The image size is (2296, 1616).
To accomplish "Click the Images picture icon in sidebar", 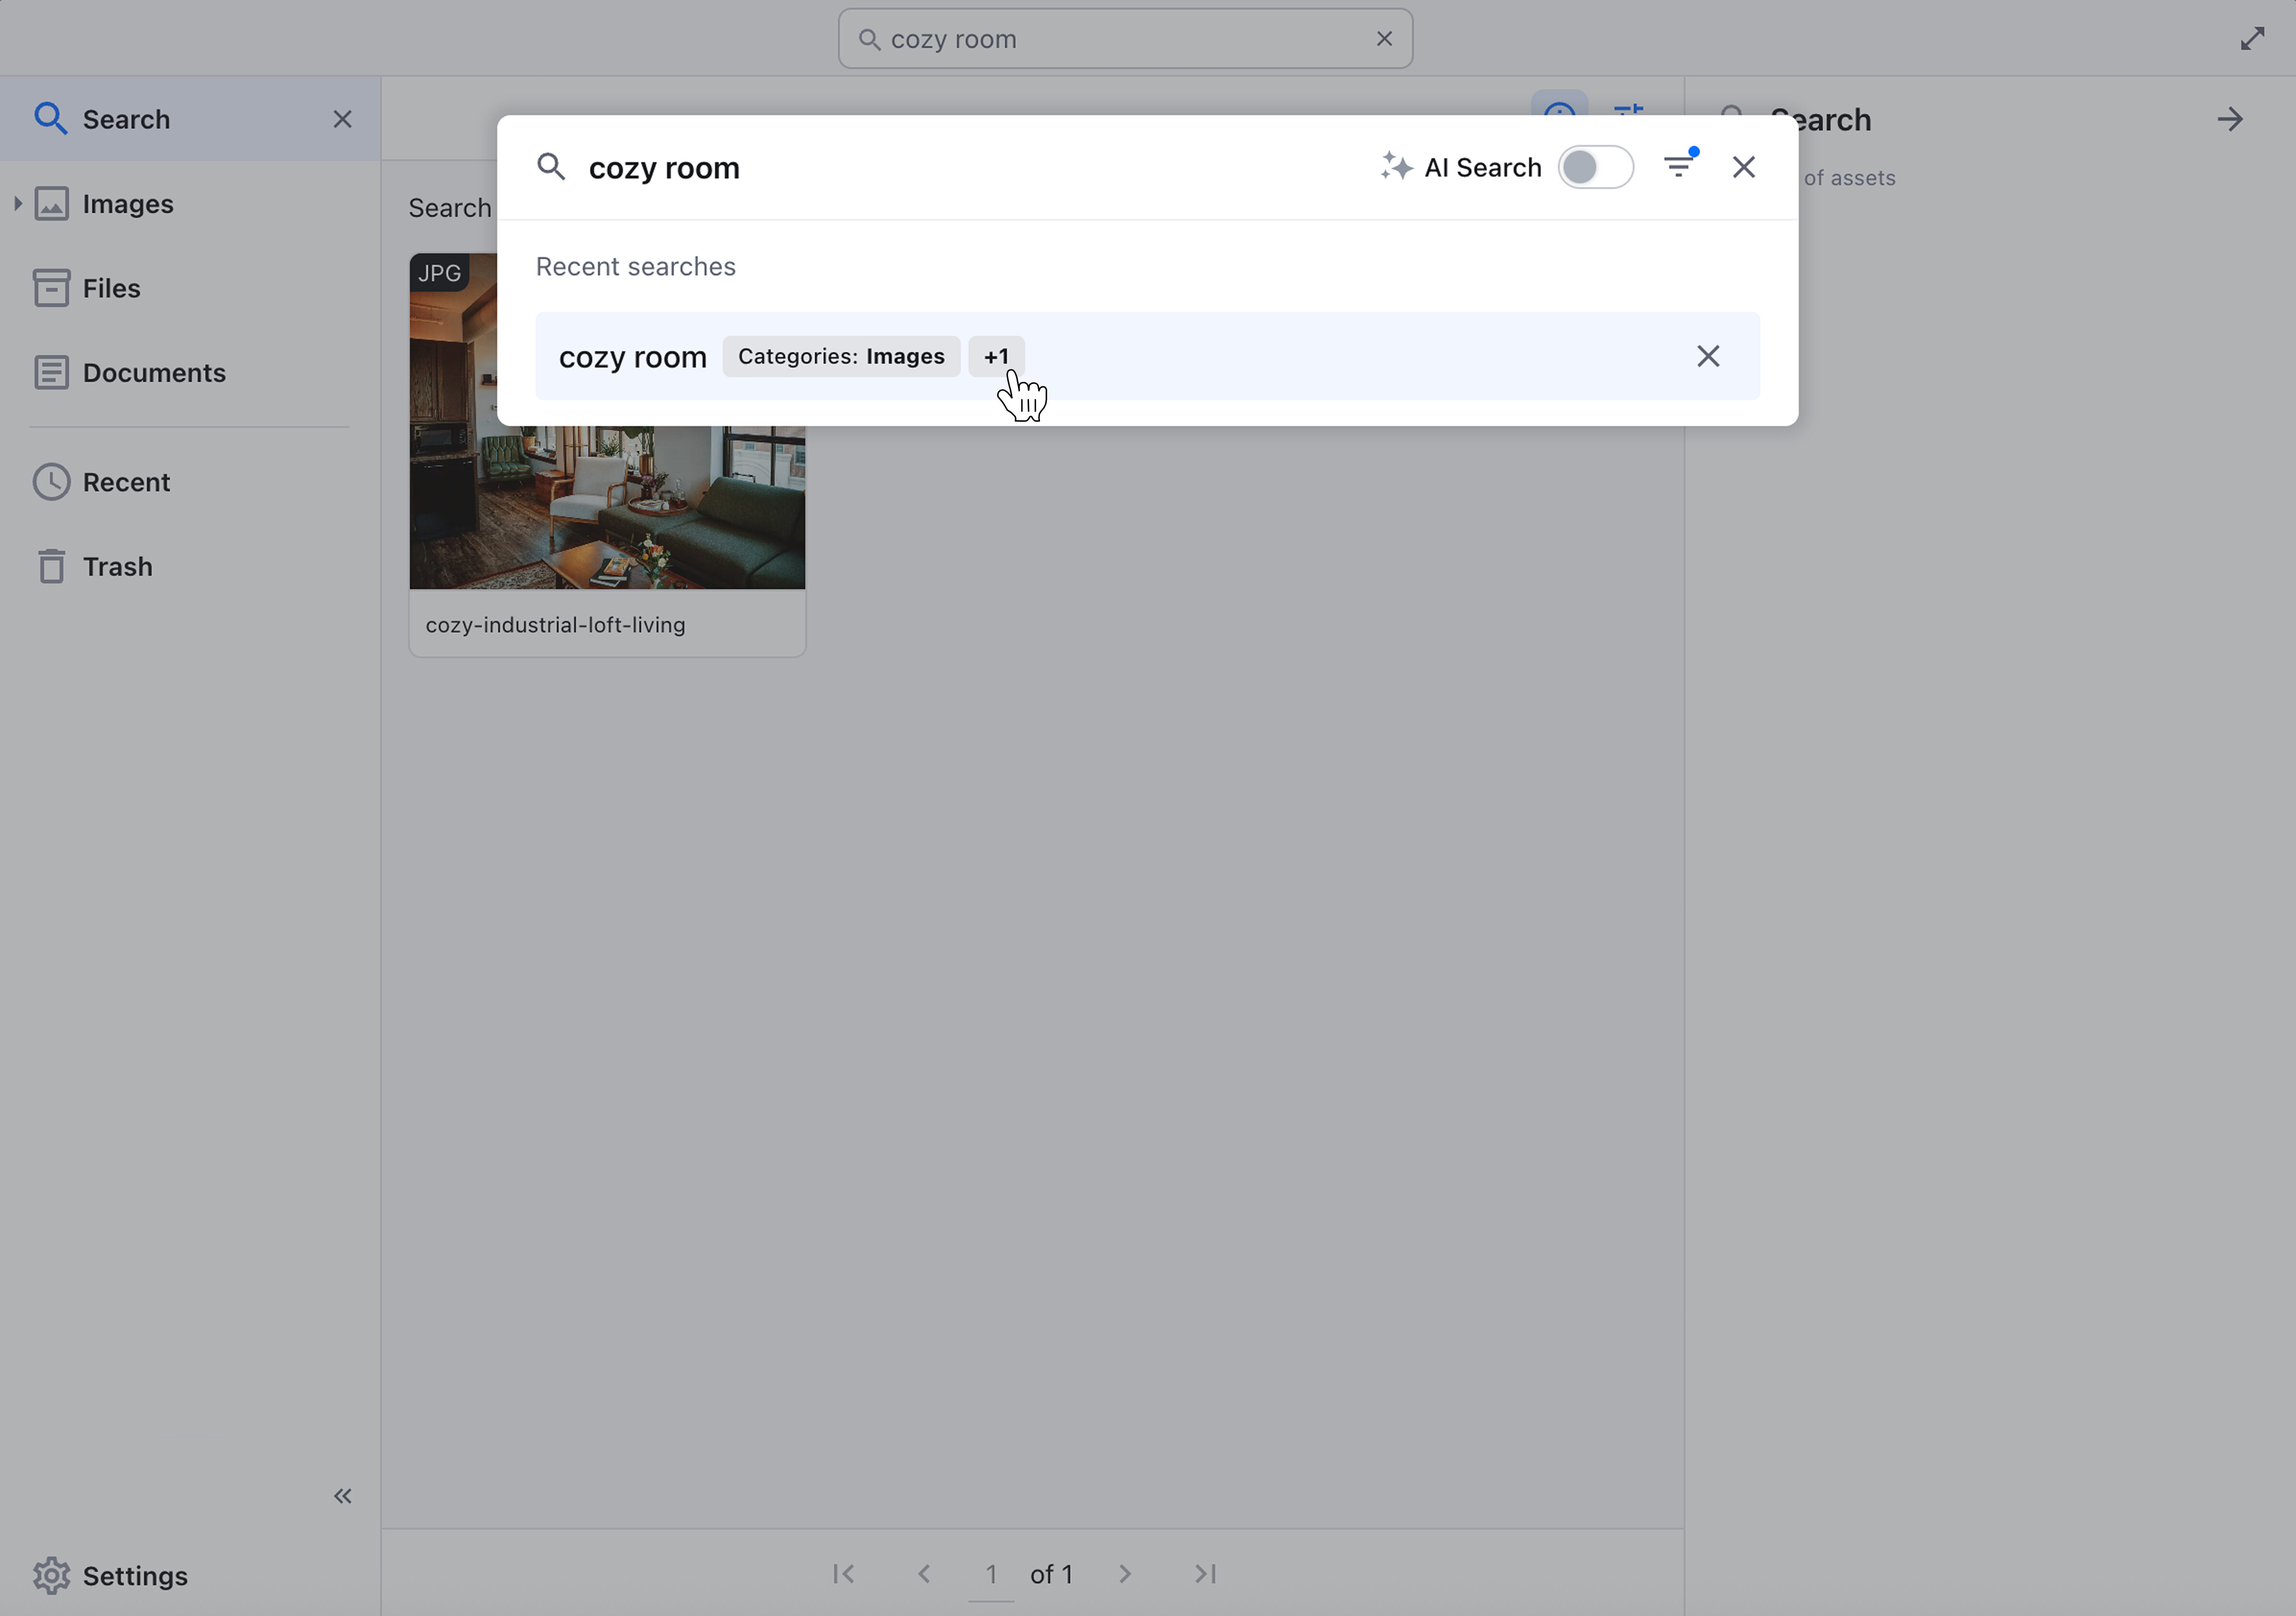I will (51, 204).
